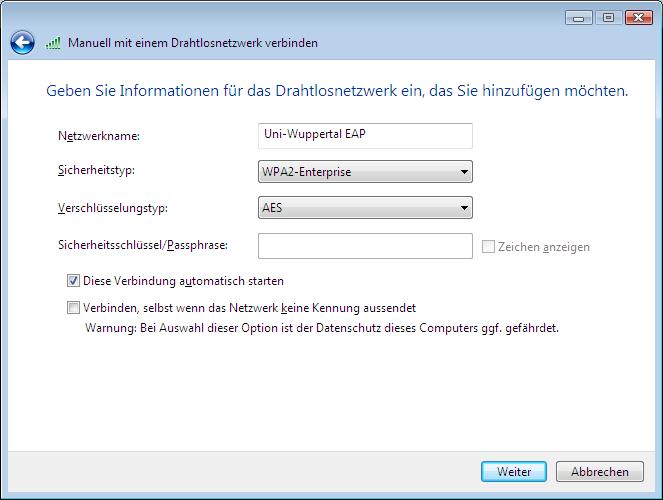Enable 'Verbinden, selbst wenn das Netzwerk keine Kennung aussendet'
The height and width of the screenshot is (500, 663).
click(73, 308)
